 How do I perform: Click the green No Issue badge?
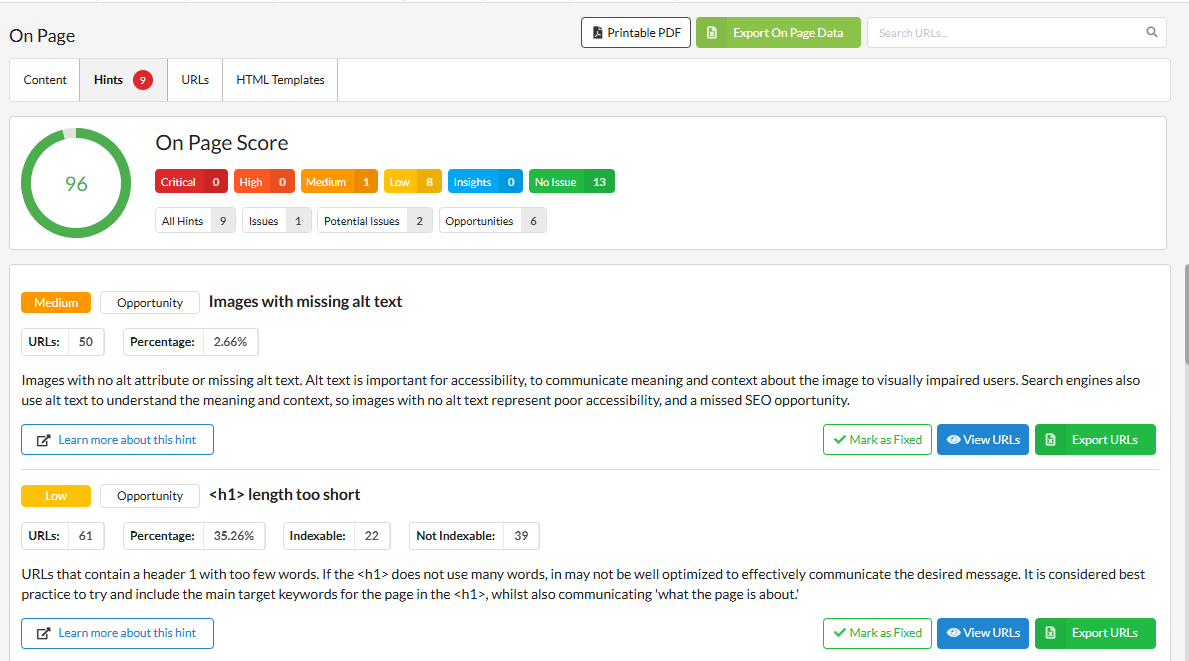tap(571, 182)
